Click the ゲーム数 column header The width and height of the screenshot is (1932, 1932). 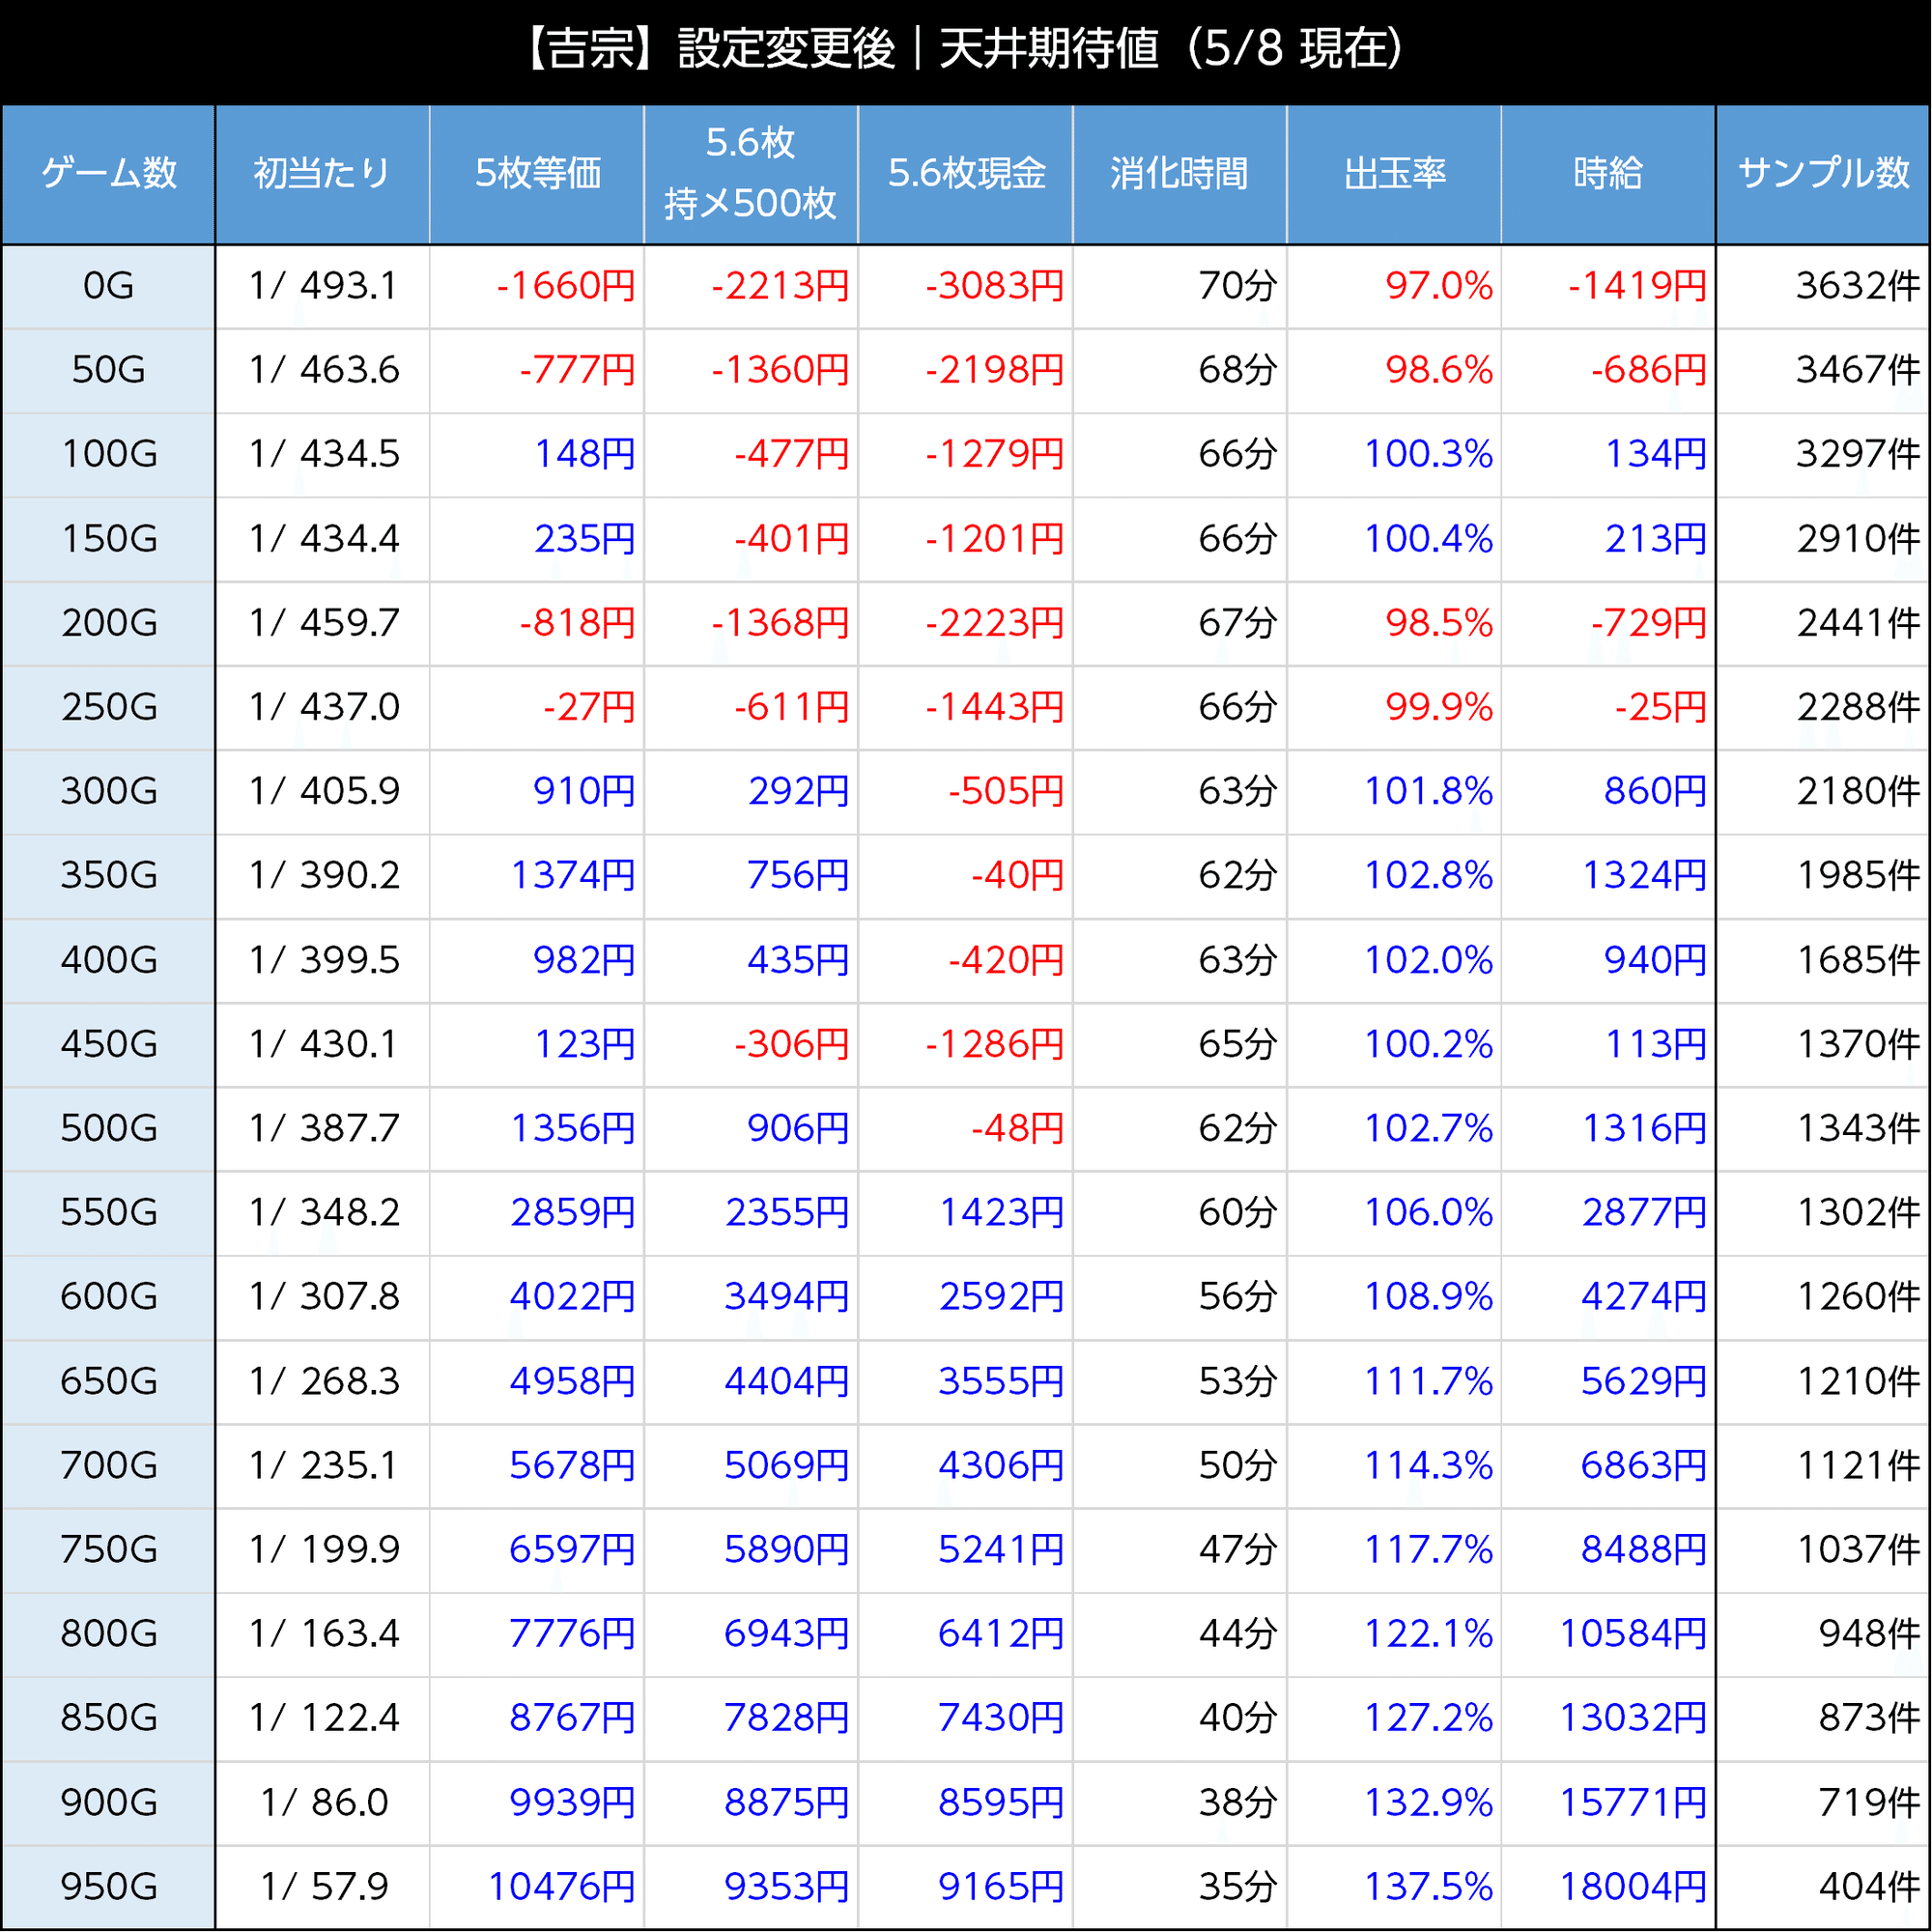tap(108, 174)
